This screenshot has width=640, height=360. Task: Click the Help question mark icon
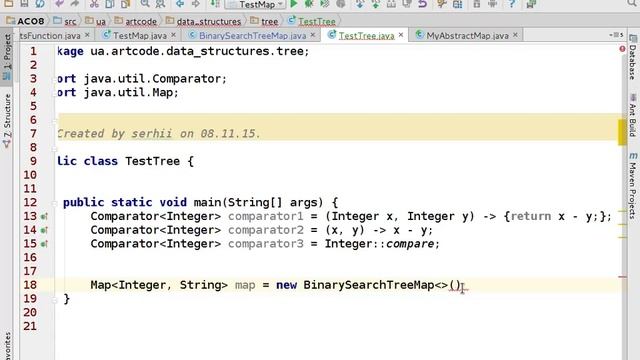pyautogui.click(x=511, y=4)
